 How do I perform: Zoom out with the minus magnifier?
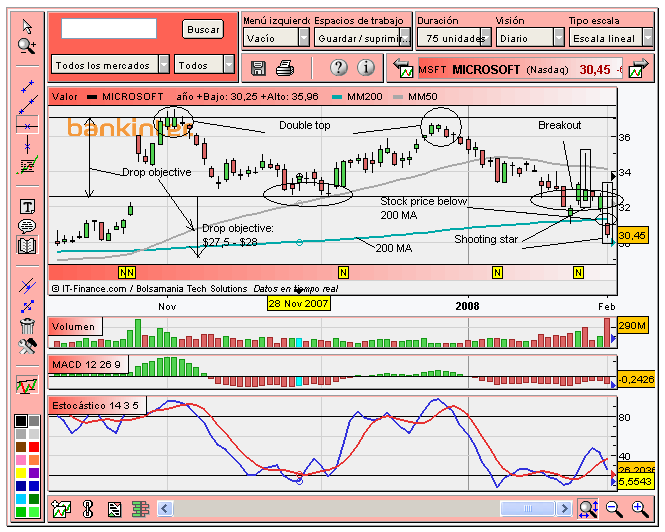tap(614, 508)
